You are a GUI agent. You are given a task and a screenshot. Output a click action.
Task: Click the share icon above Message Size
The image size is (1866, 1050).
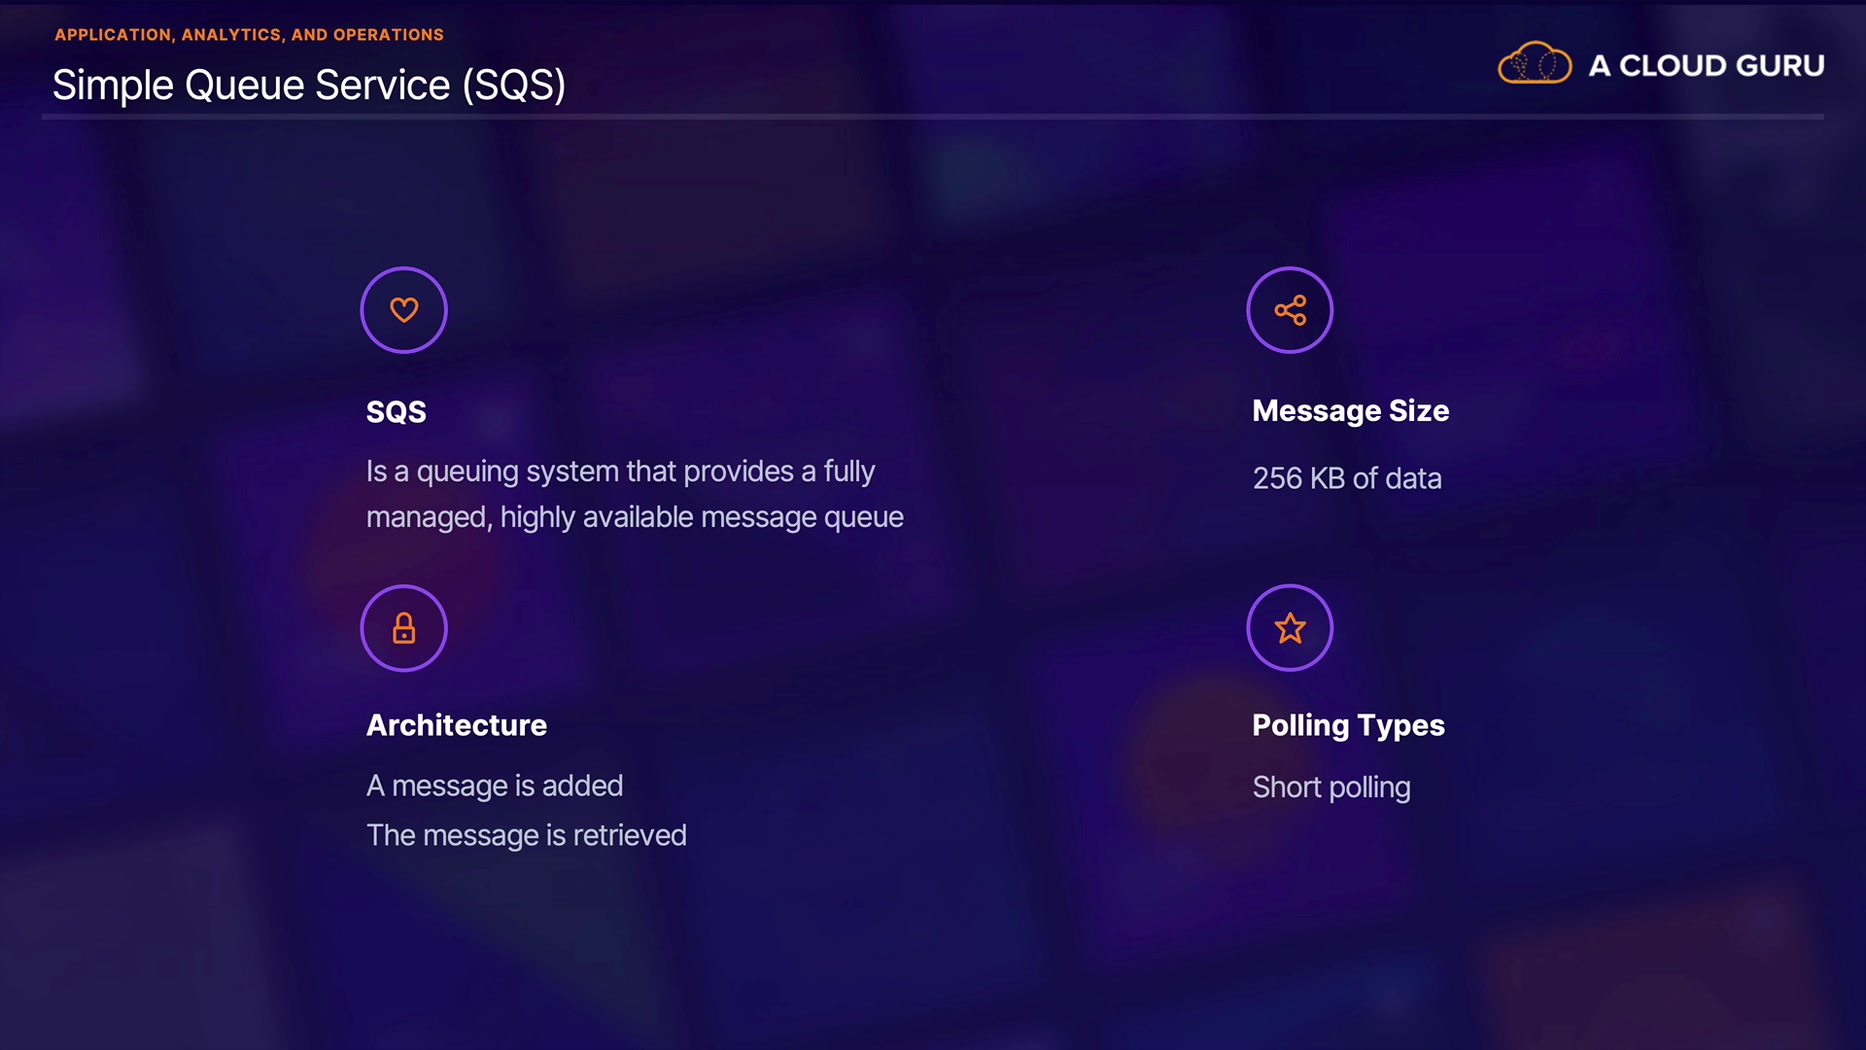point(1290,310)
